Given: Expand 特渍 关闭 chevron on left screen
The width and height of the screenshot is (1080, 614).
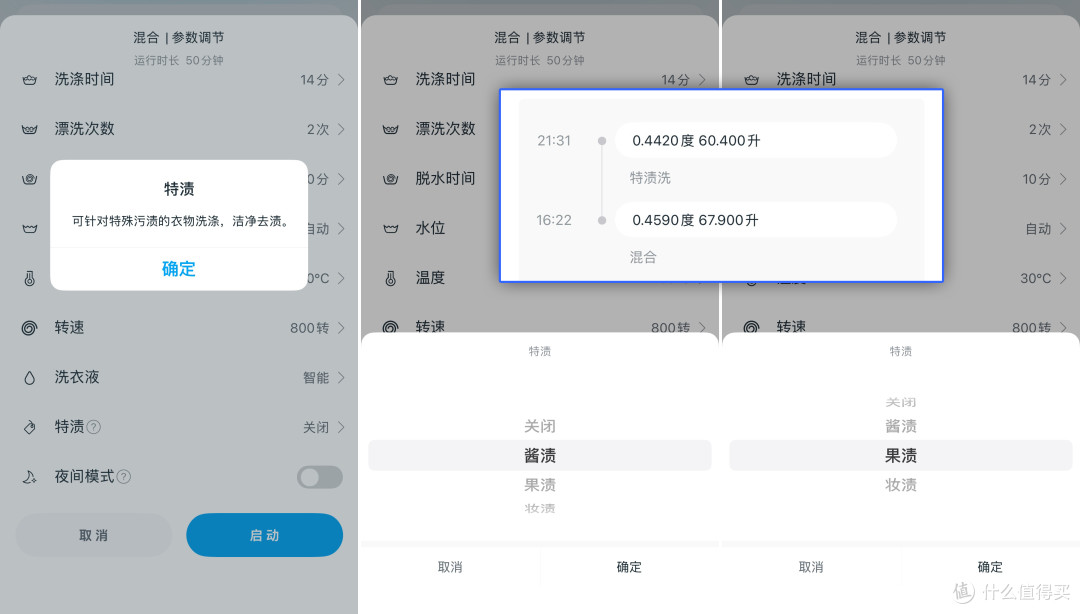Looking at the screenshot, I should pos(341,427).
